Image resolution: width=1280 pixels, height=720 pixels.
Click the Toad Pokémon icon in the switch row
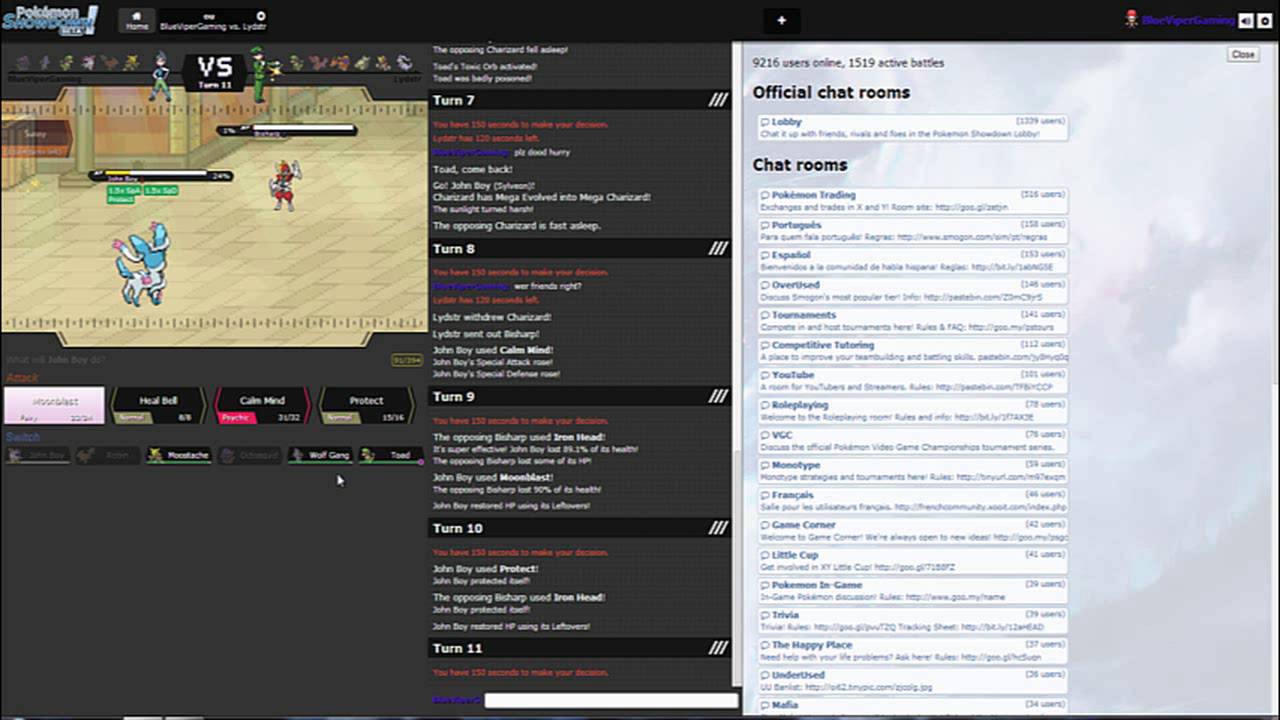click(368, 455)
